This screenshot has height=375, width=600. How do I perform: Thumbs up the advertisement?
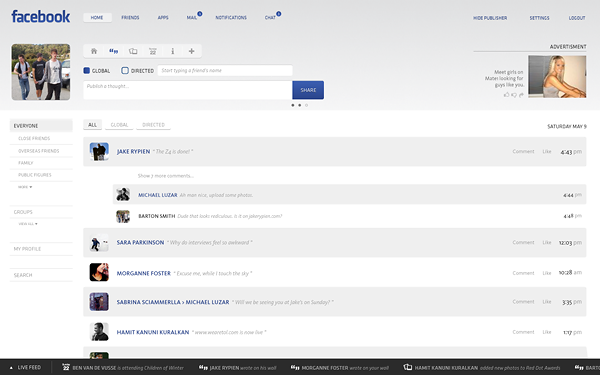(507, 95)
